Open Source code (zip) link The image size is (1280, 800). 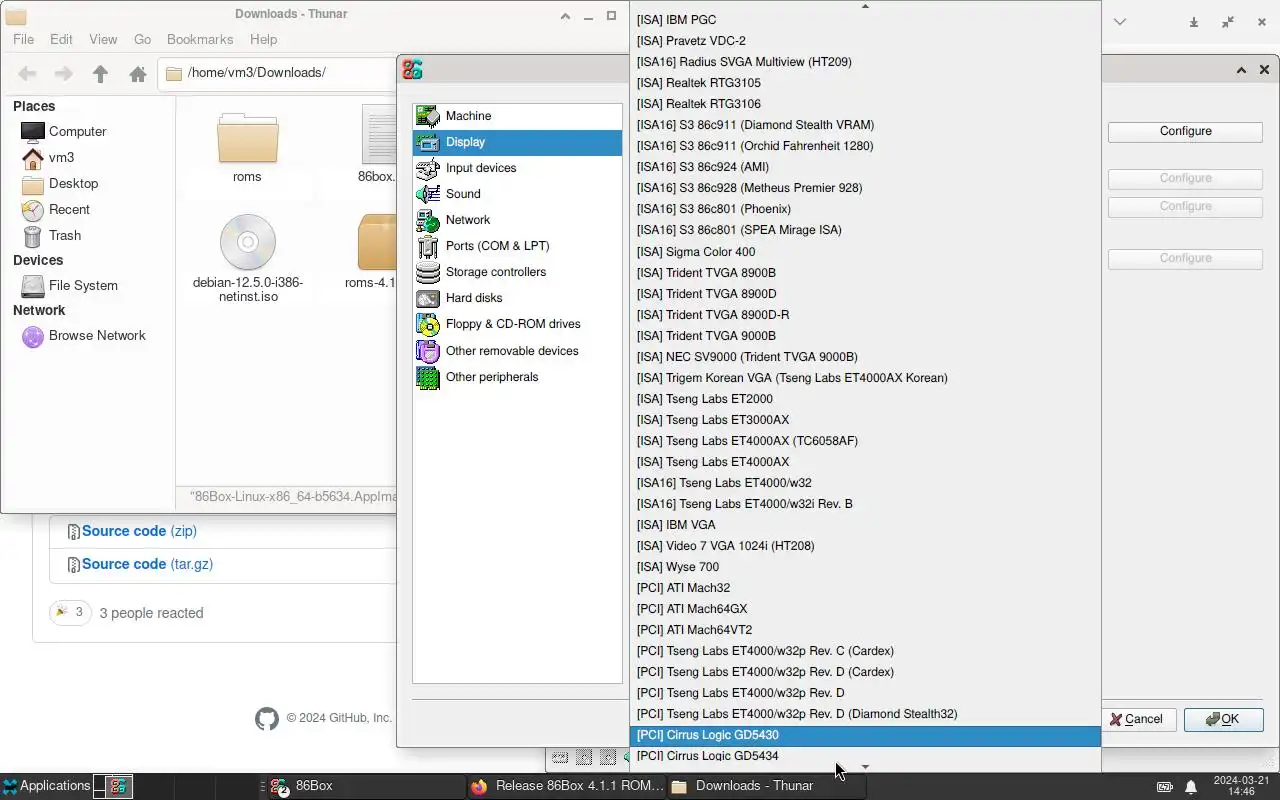coord(139,531)
